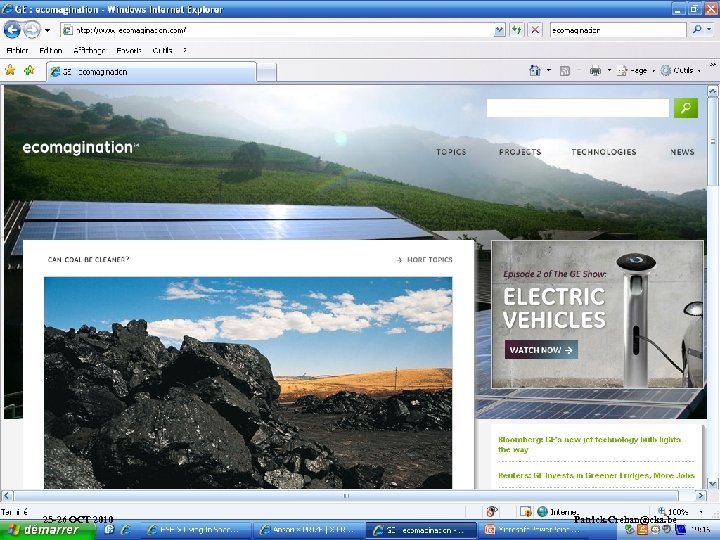The width and height of the screenshot is (720, 540).
Task: Click the RSS feeds icon in command bar
Action: pos(565,71)
